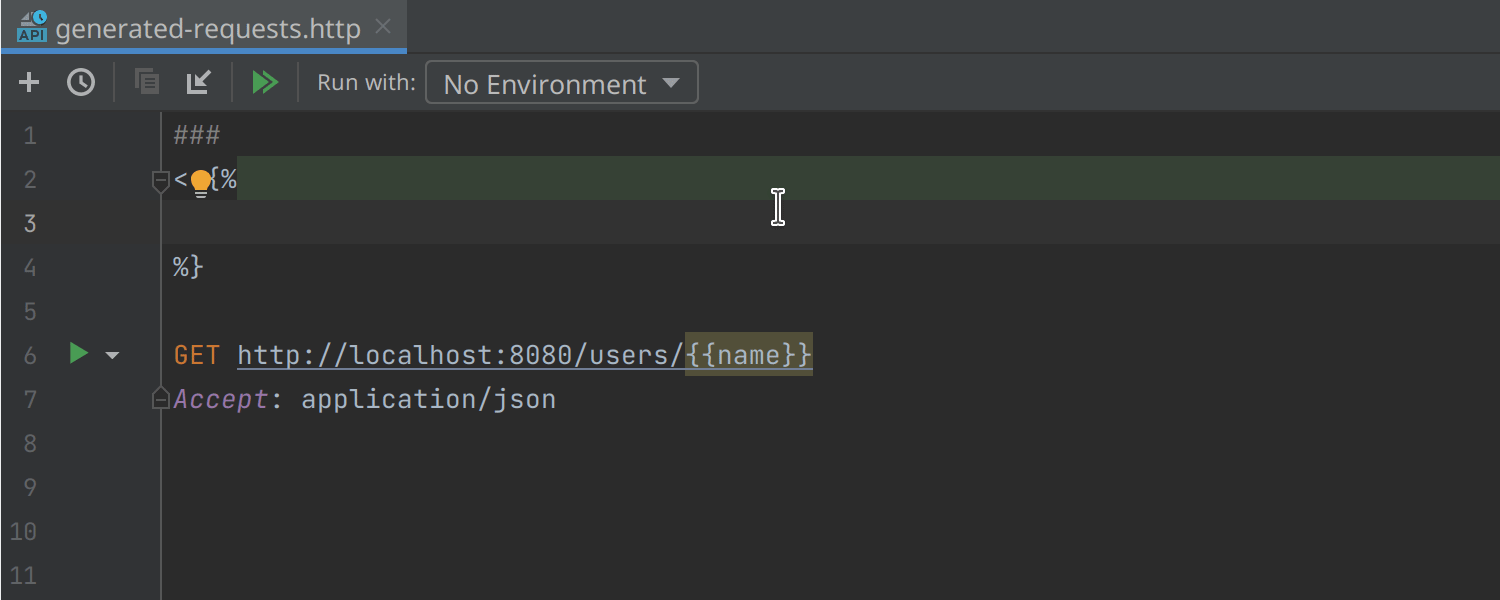1500x600 pixels.
Task: Click the Add request plus icon
Action: (x=29, y=83)
